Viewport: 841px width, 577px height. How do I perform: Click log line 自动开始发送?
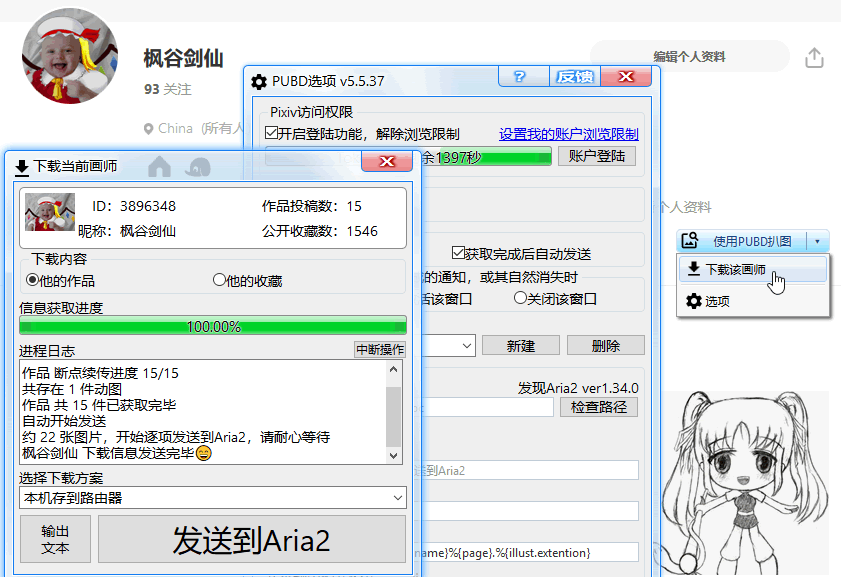click(x=64, y=421)
